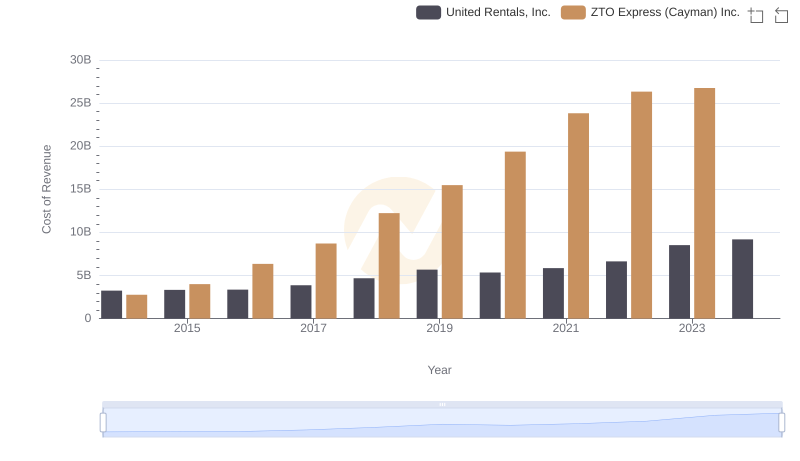Select the United Rentals bar for 2015
The image size is (800, 461).
[174, 304]
